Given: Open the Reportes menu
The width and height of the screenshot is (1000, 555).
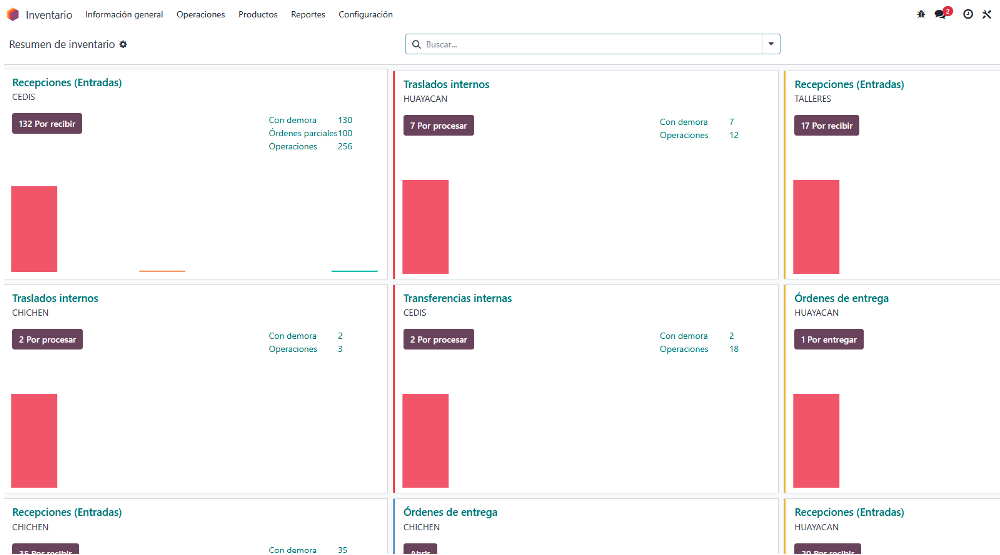Looking at the screenshot, I should pyautogui.click(x=308, y=14).
